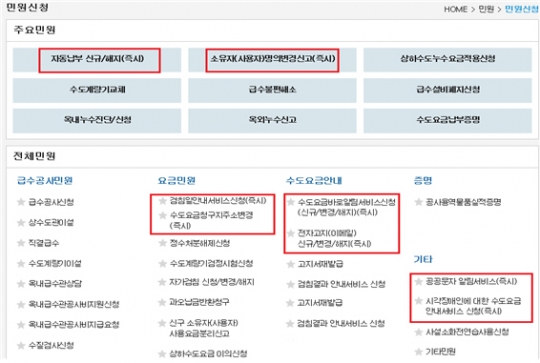Click the star icon for 정수처분해제신청

(x=162, y=243)
